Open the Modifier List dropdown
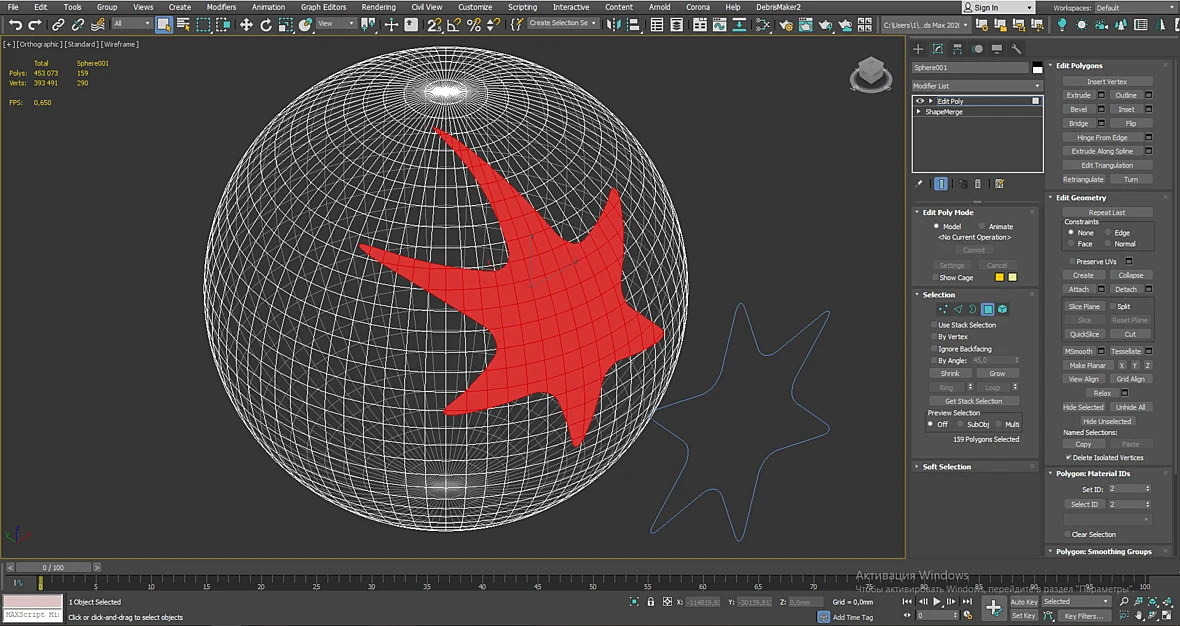Viewport: 1180px width, 626px height. [x=978, y=86]
